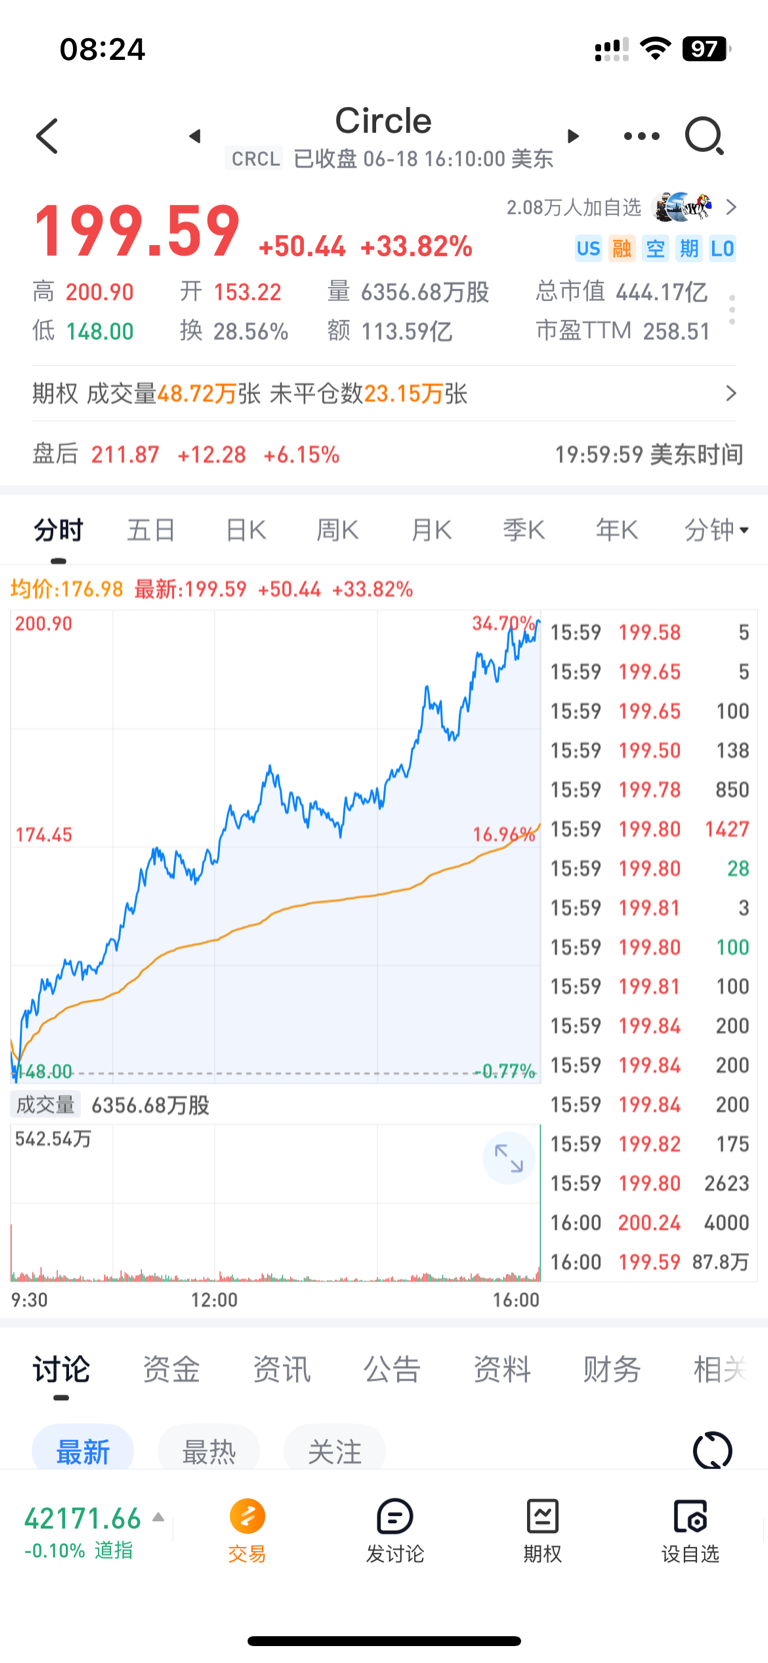Open the 公告 announcements tab
This screenshot has width=768, height=1663.
391,1369
